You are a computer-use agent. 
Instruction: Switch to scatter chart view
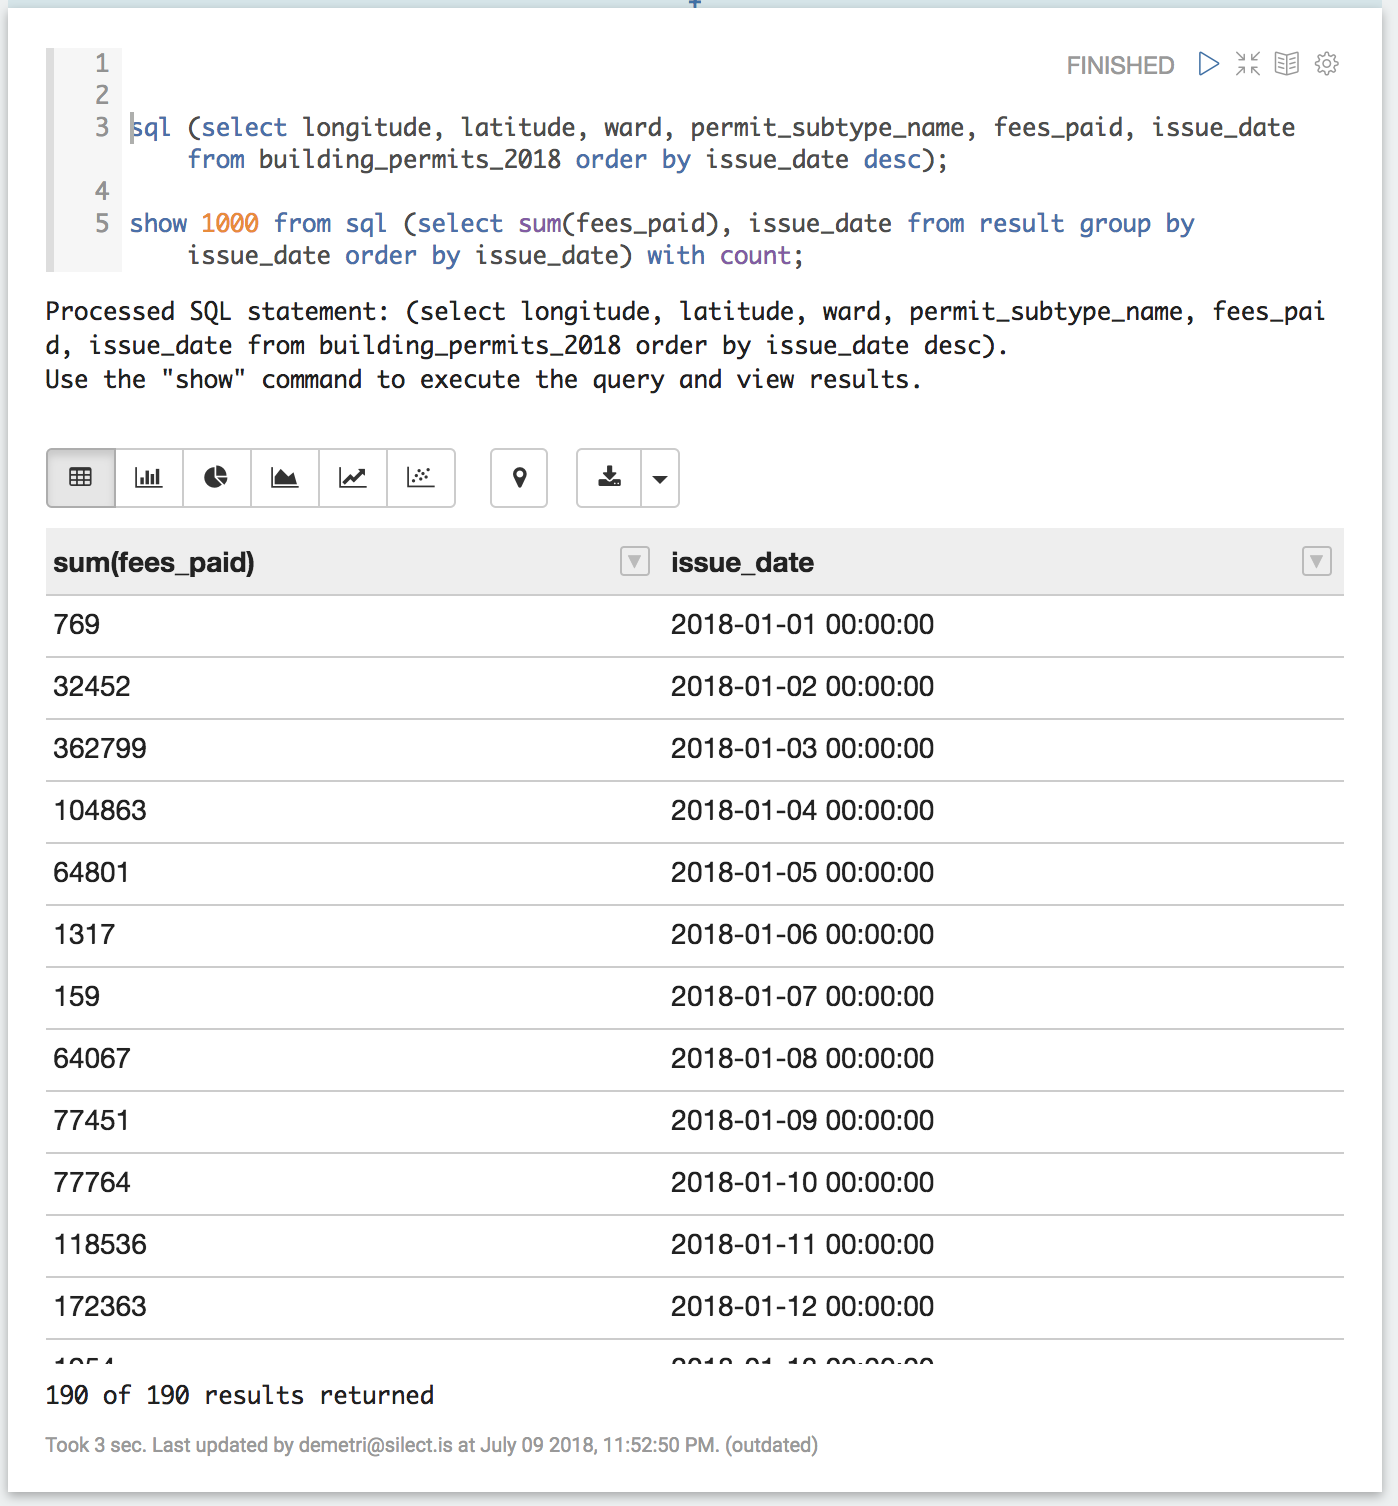(x=421, y=478)
